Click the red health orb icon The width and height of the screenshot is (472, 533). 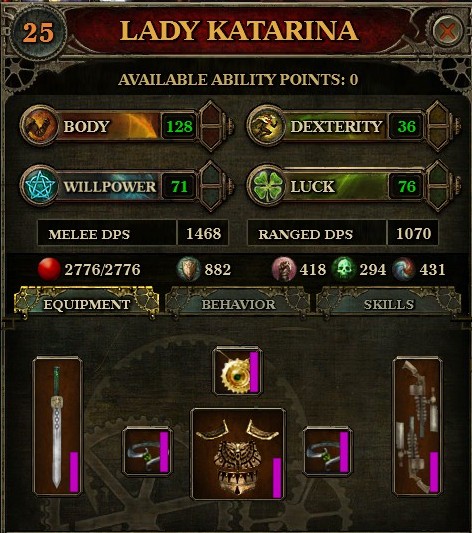(x=49, y=269)
